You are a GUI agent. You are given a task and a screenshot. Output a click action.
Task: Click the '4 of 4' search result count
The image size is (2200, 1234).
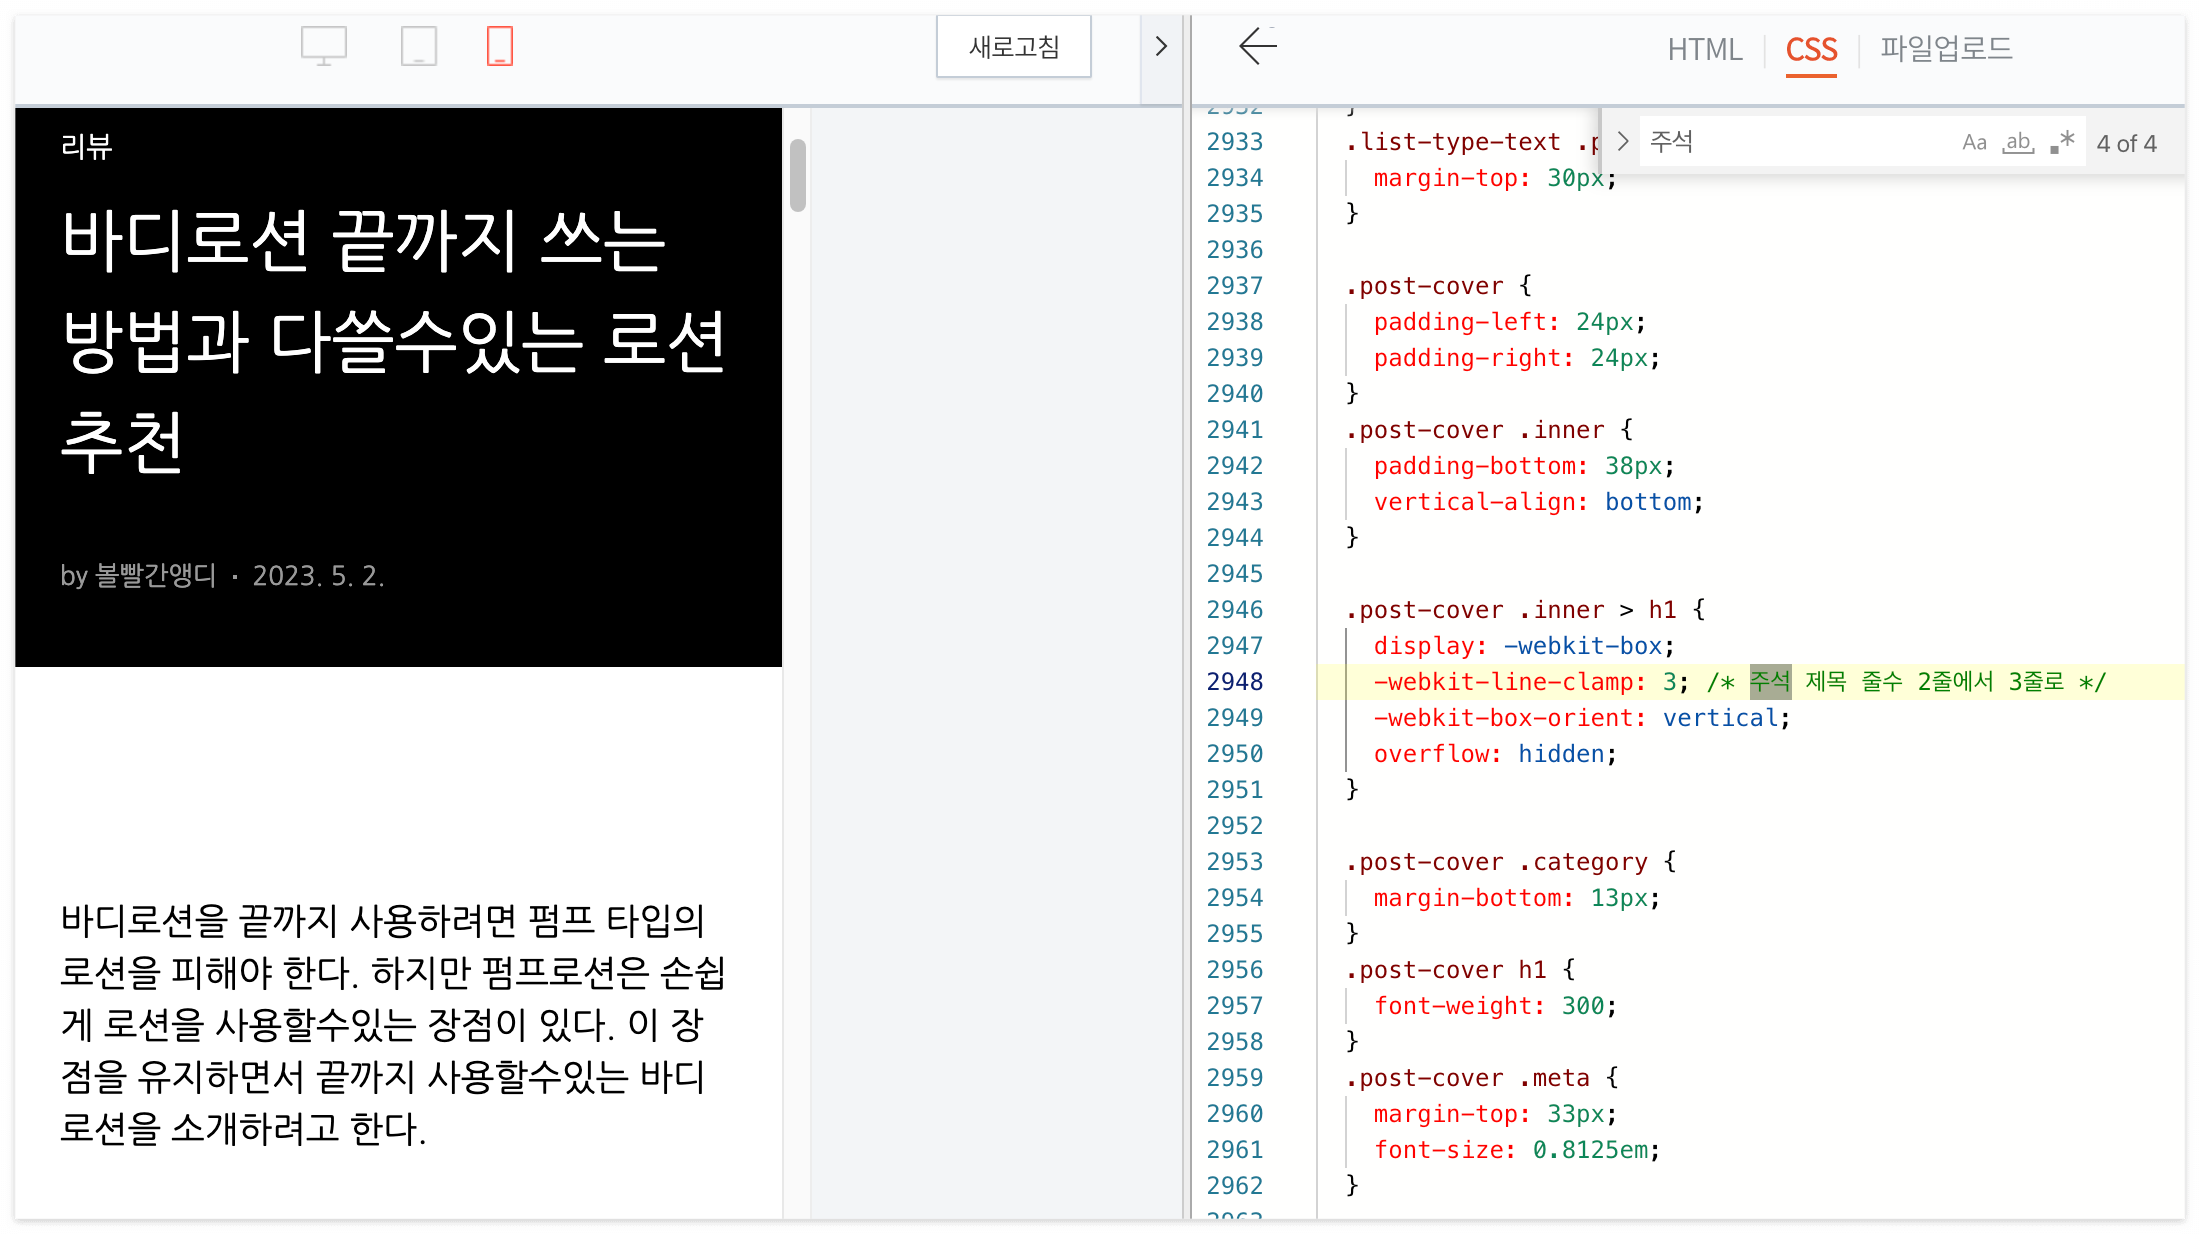[2127, 144]
